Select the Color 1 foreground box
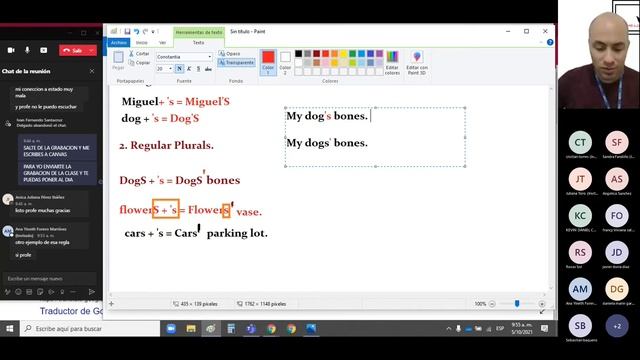 [268, 62]
